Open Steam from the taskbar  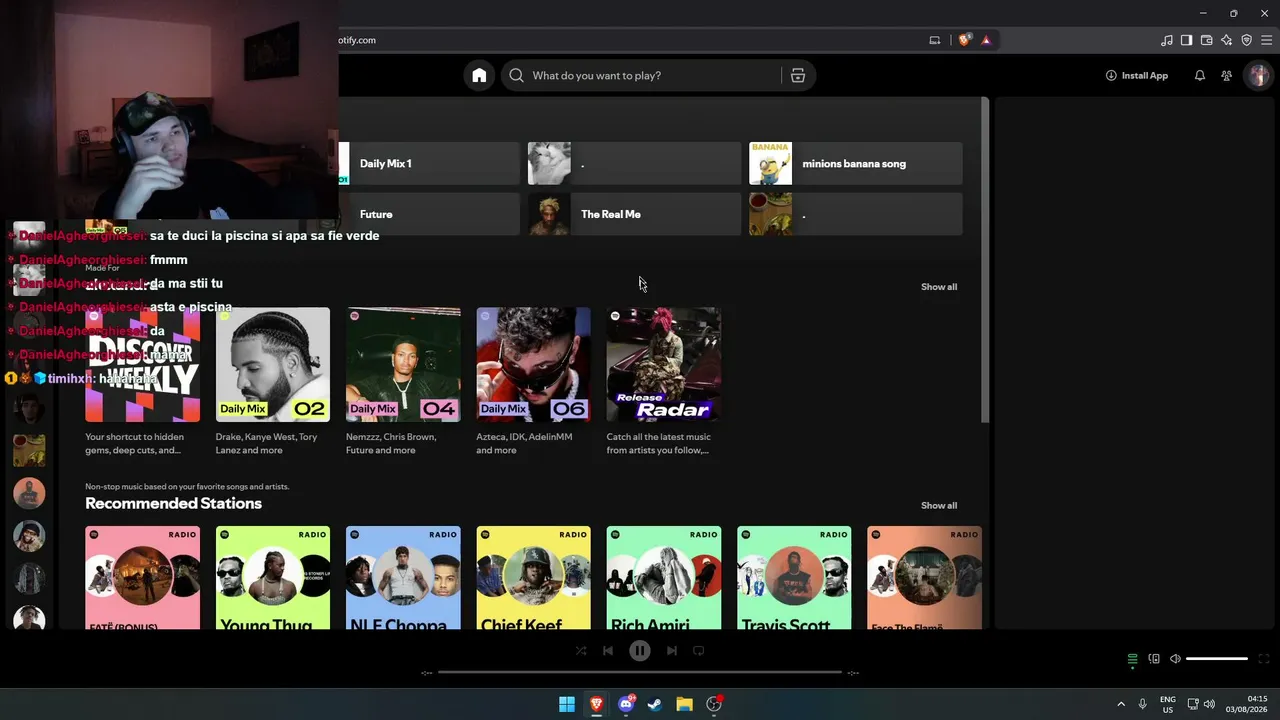(655, 704)
